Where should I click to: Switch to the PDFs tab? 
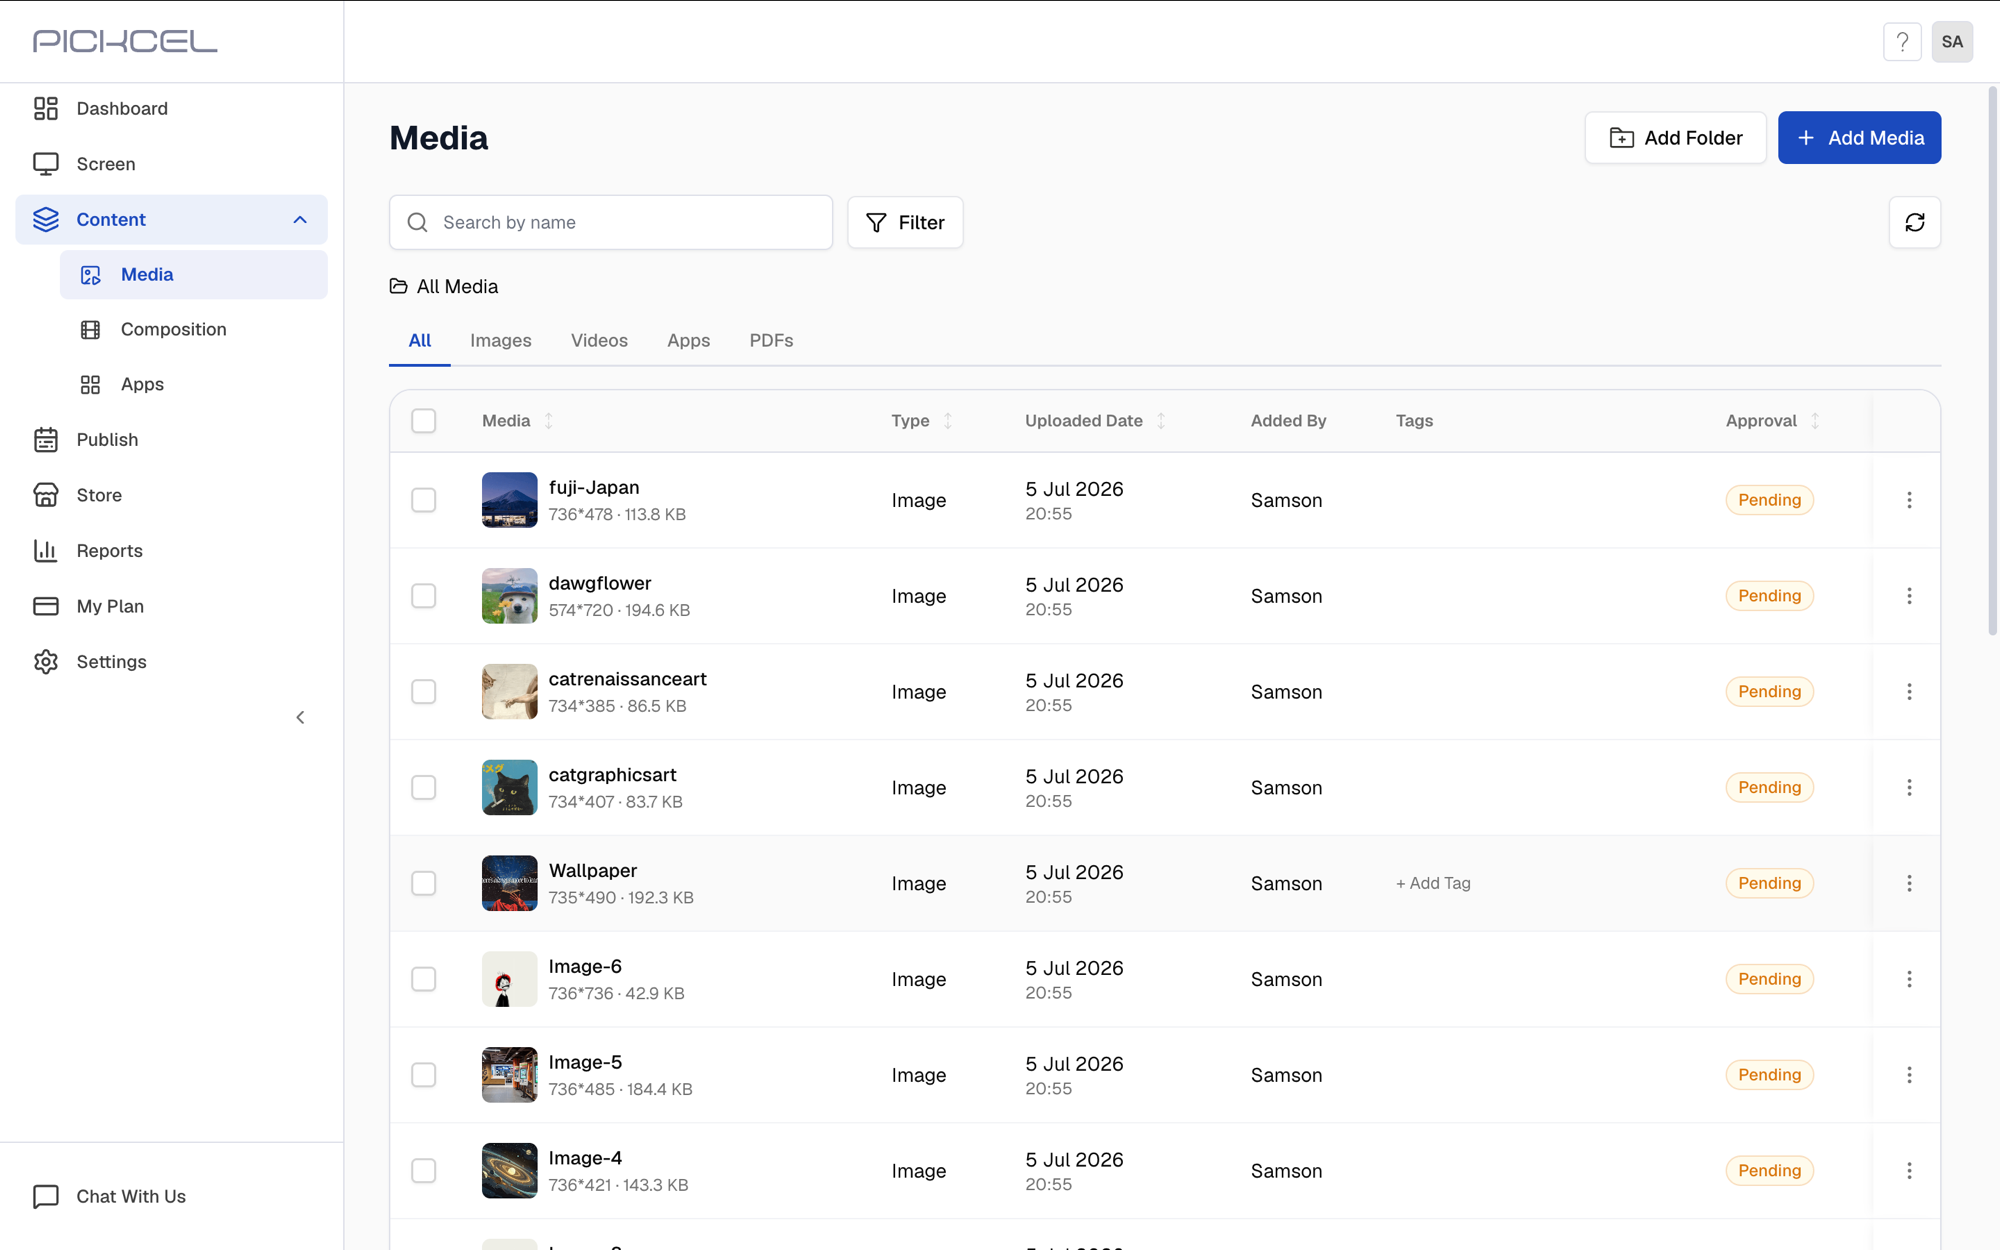coord(771,340)
